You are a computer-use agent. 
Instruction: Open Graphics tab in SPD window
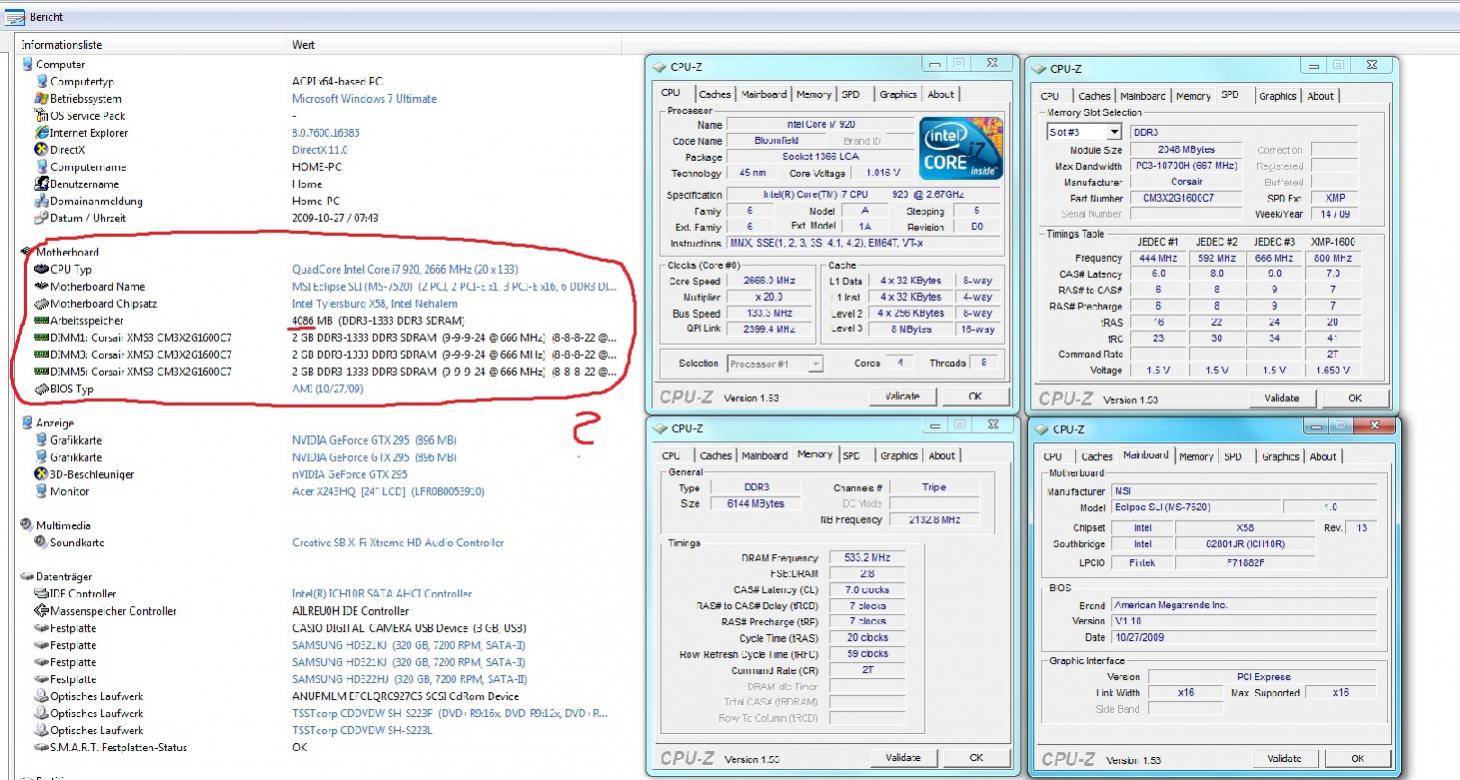pyautogui.click(x=1277, y=96)
